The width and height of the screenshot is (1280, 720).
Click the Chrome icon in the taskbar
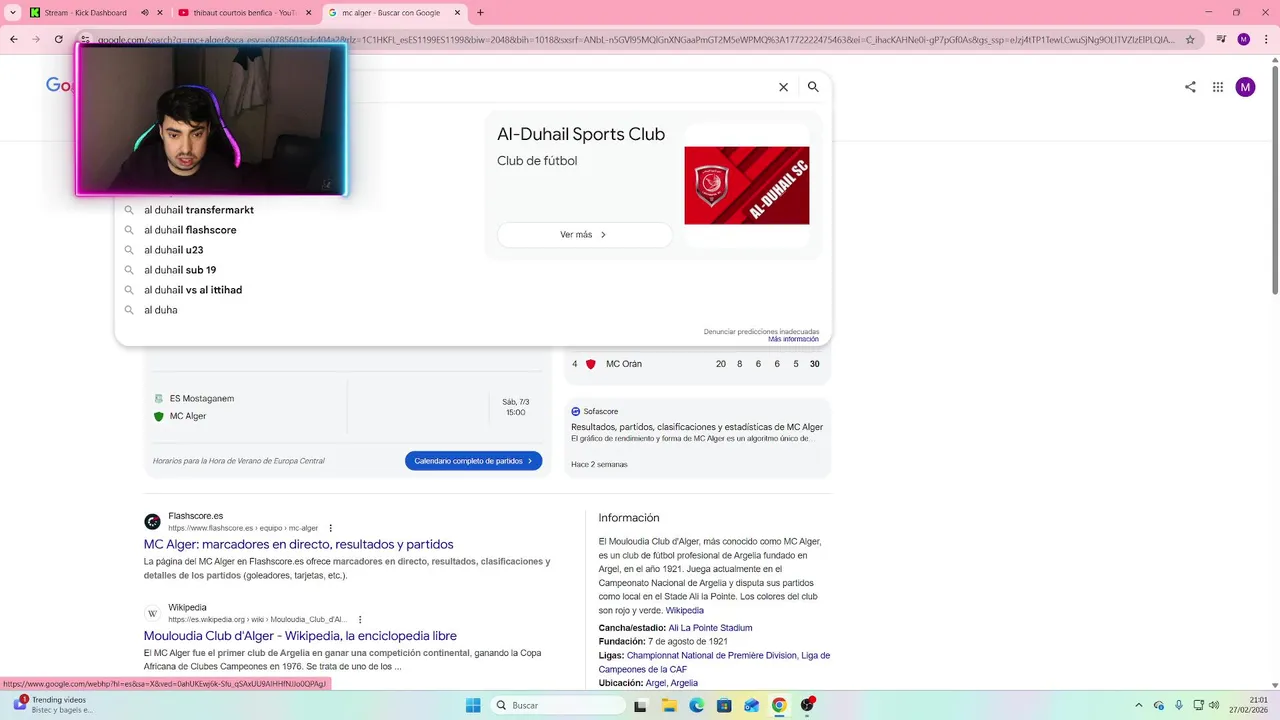[779, 705]
